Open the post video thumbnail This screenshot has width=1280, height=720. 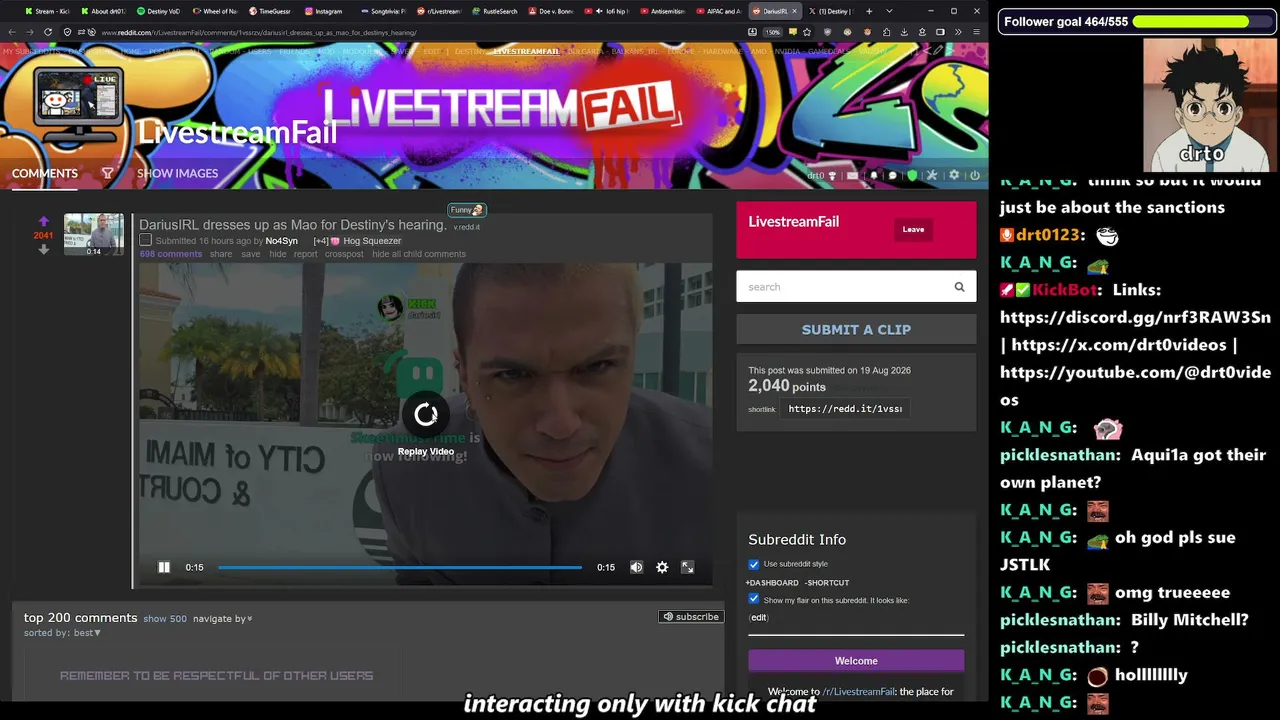[94, 234]
